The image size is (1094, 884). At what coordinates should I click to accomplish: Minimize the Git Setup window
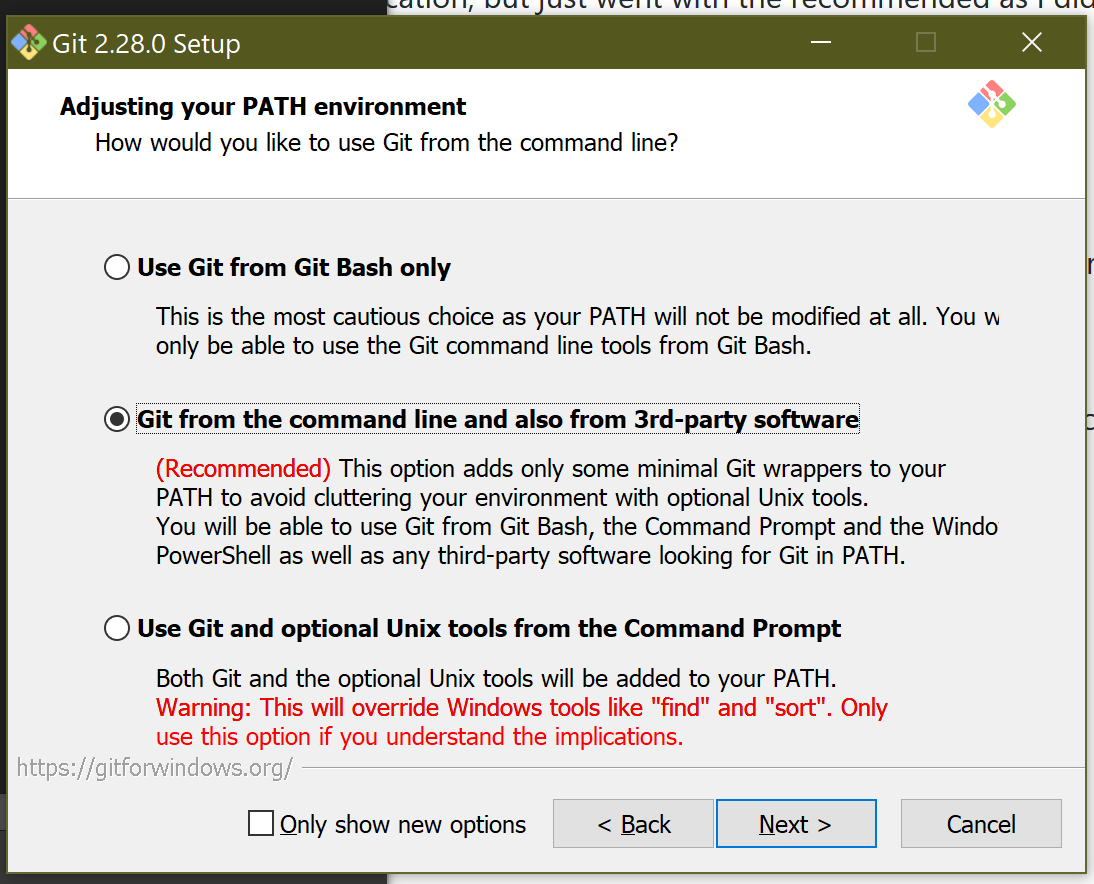point(820,43)
